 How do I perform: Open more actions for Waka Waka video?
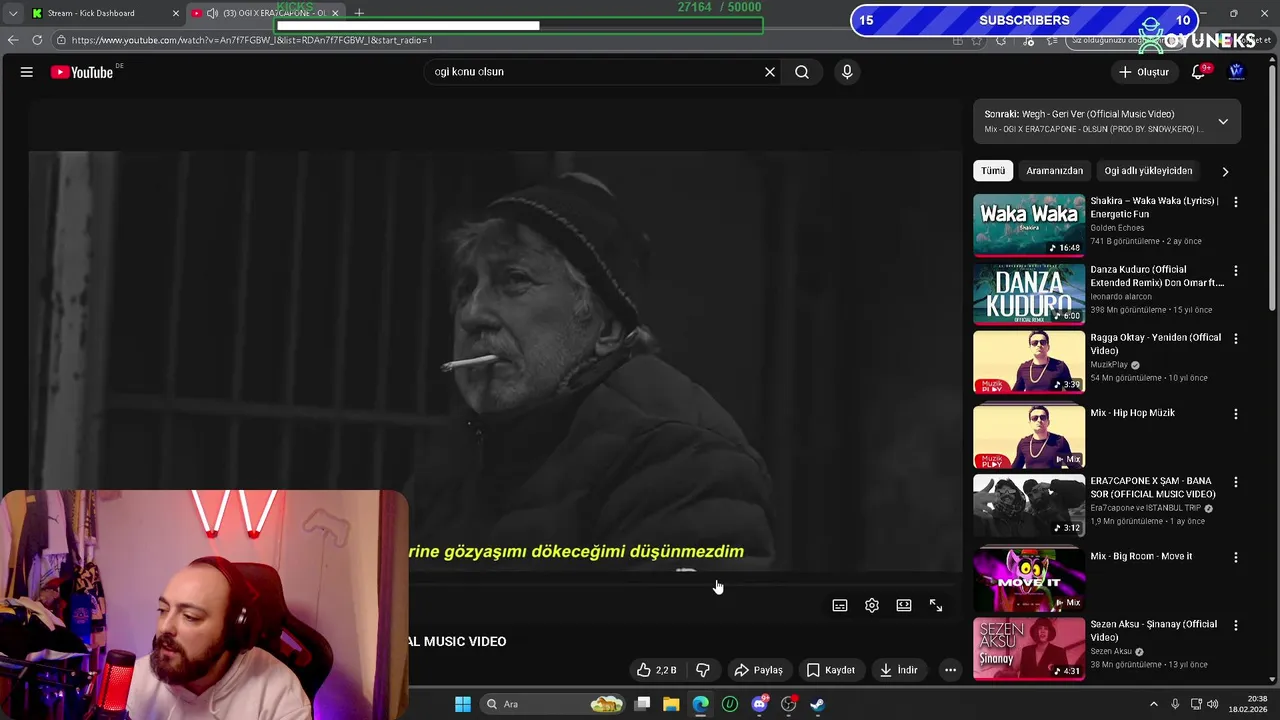coord(1236,202)
